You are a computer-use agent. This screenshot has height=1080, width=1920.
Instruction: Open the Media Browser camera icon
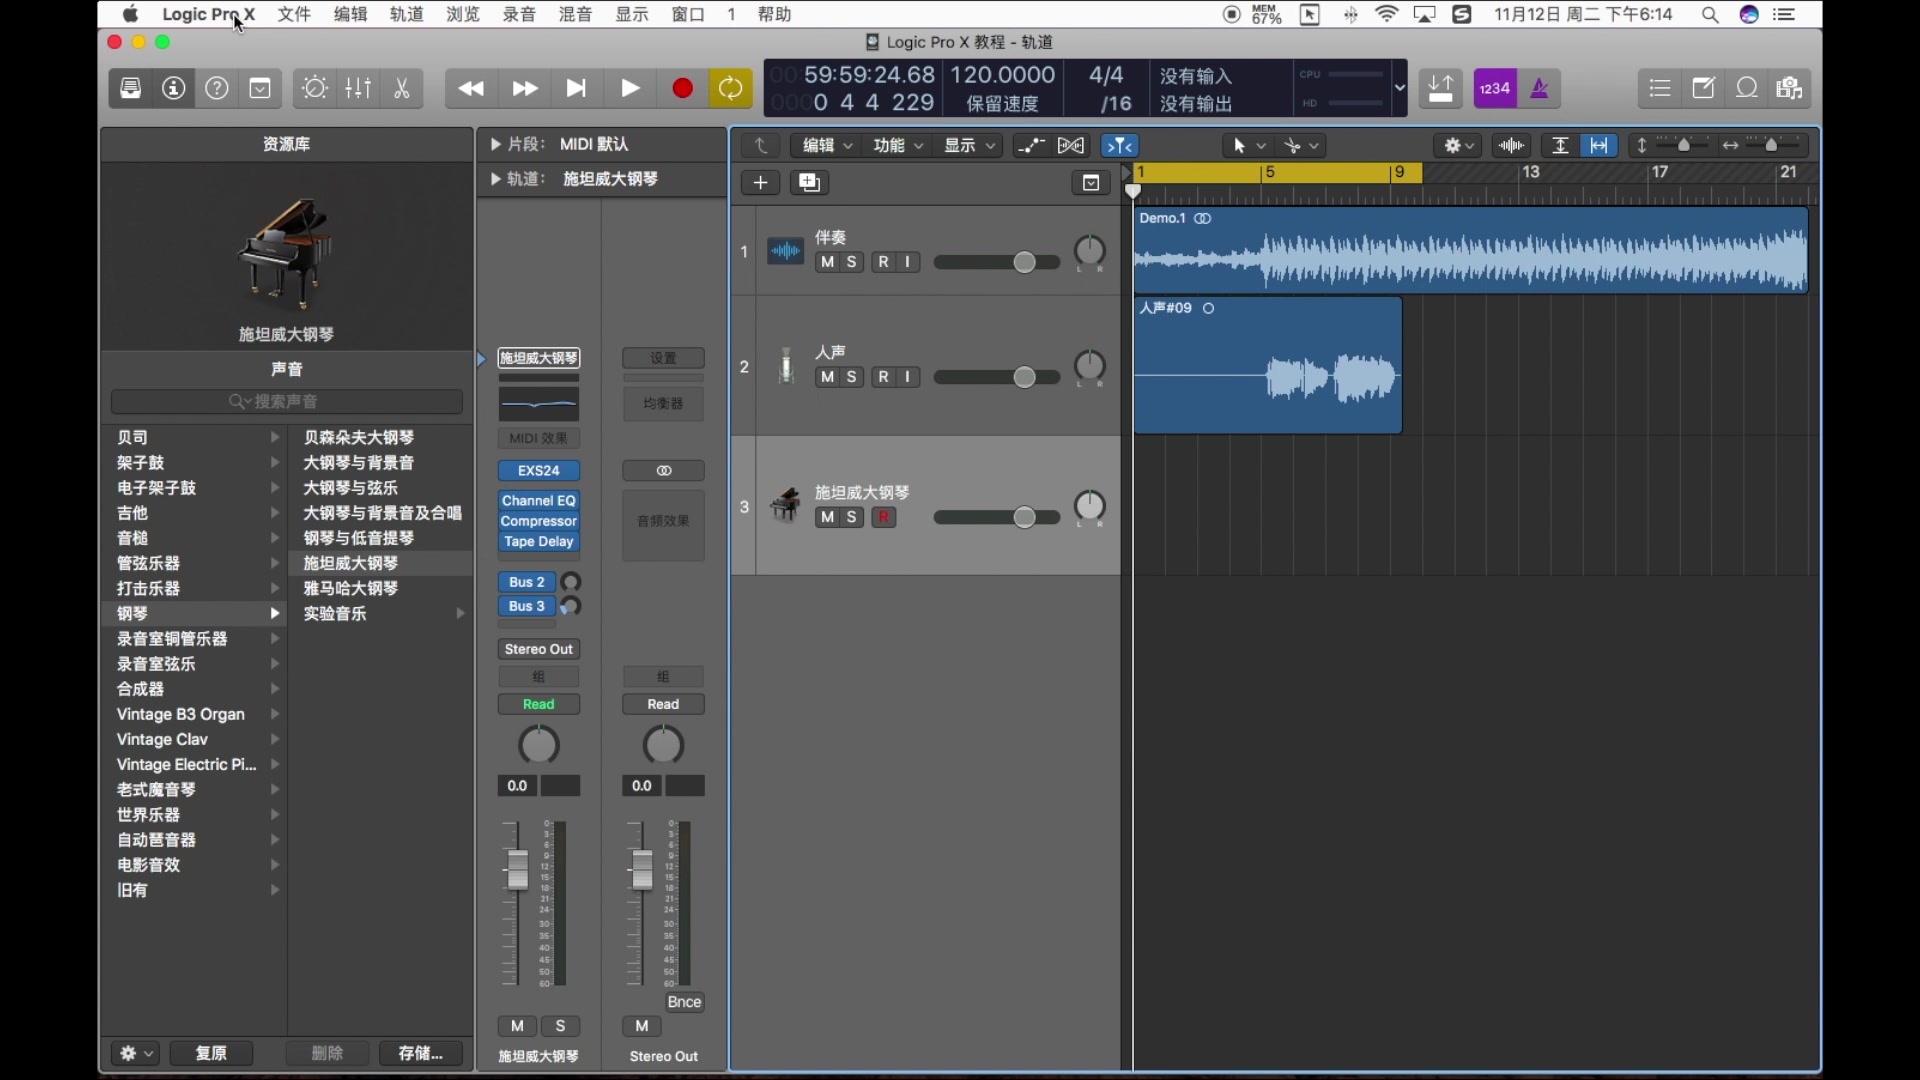1789,88
